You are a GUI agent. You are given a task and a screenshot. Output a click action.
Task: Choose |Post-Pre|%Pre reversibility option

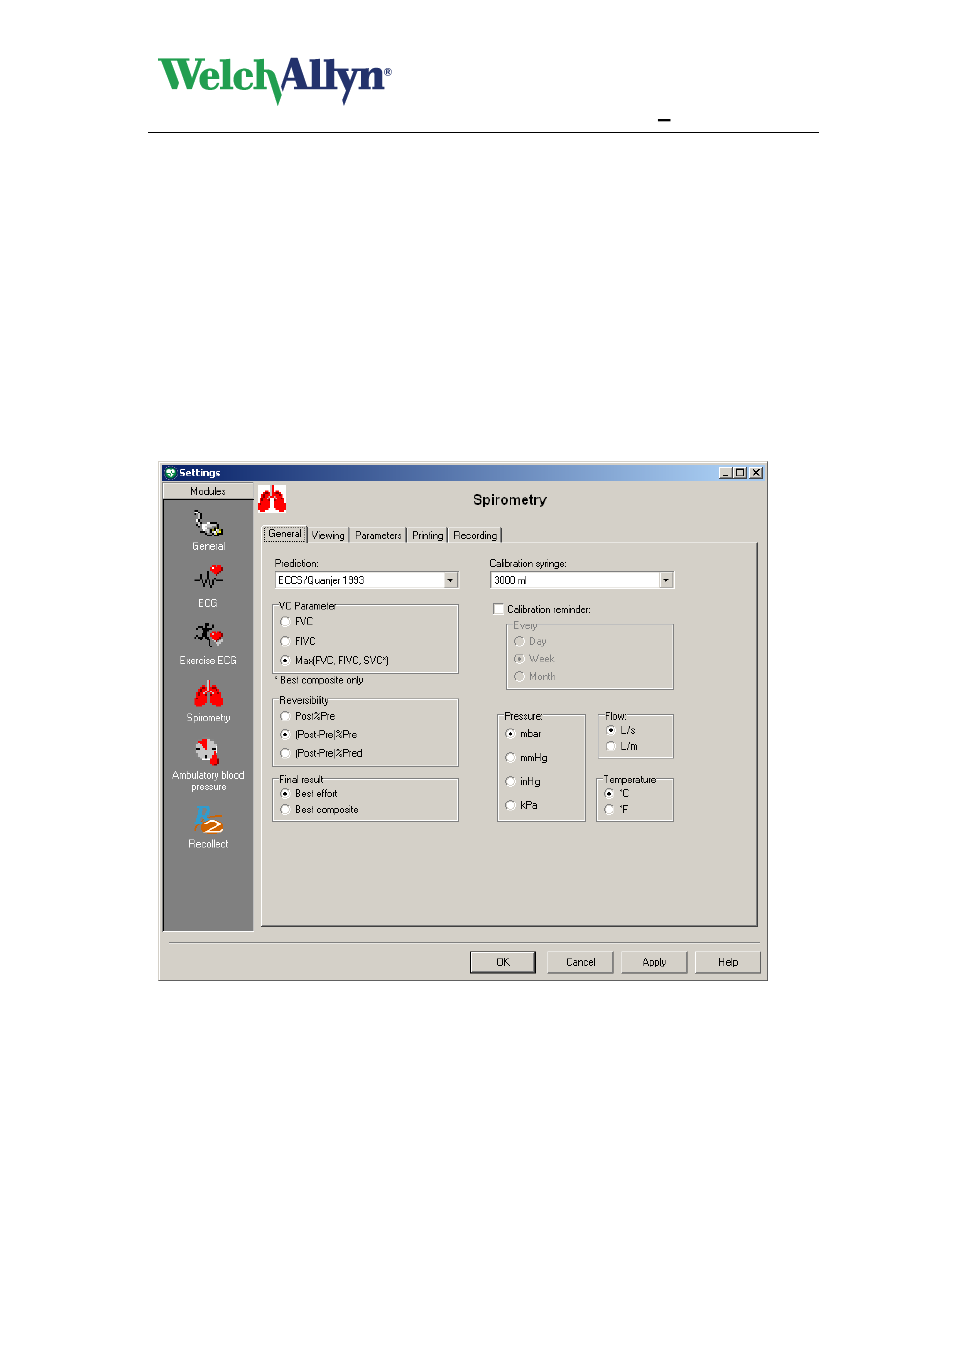tap(285, 735)
